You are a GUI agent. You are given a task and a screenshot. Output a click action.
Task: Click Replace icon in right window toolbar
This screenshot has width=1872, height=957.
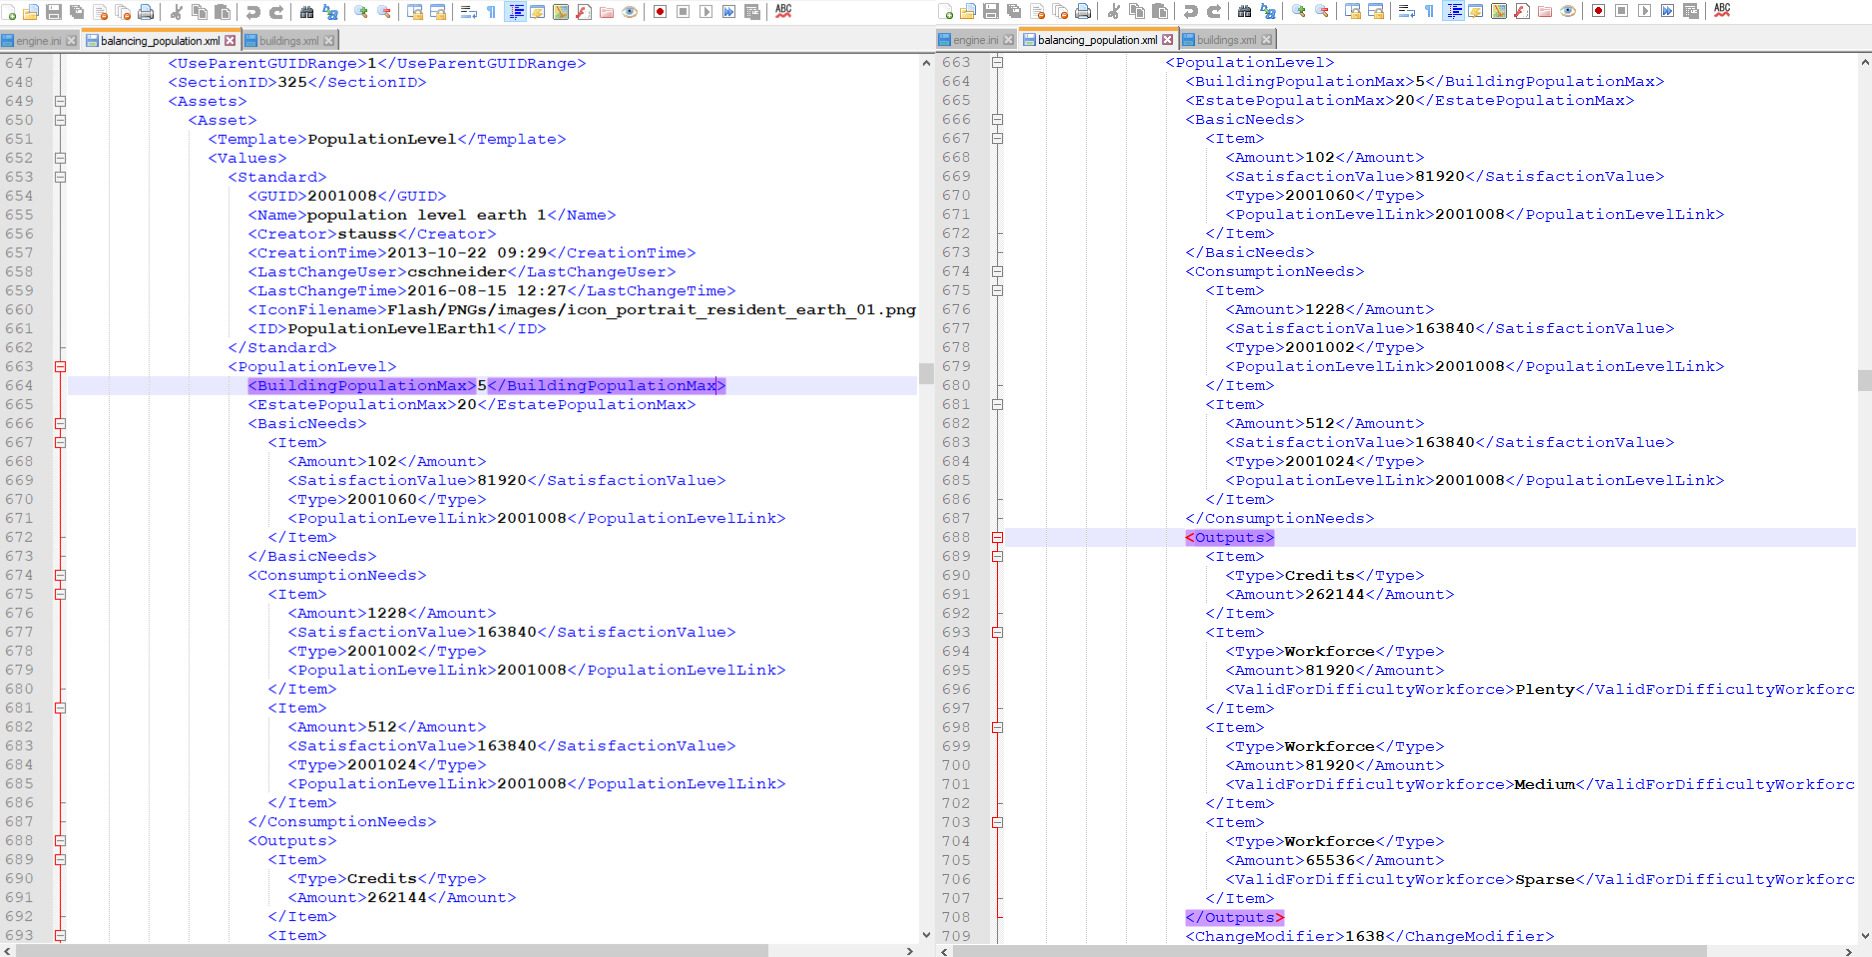click(x=1268, y=12)
